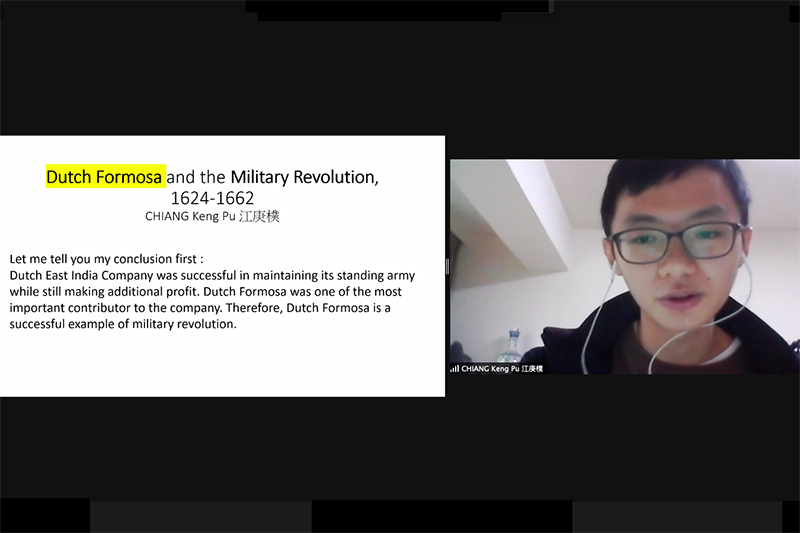The height and width of the screenshot is (533, 800).
Task: Click the Military Revolution heading text
Action: point(304,176)
